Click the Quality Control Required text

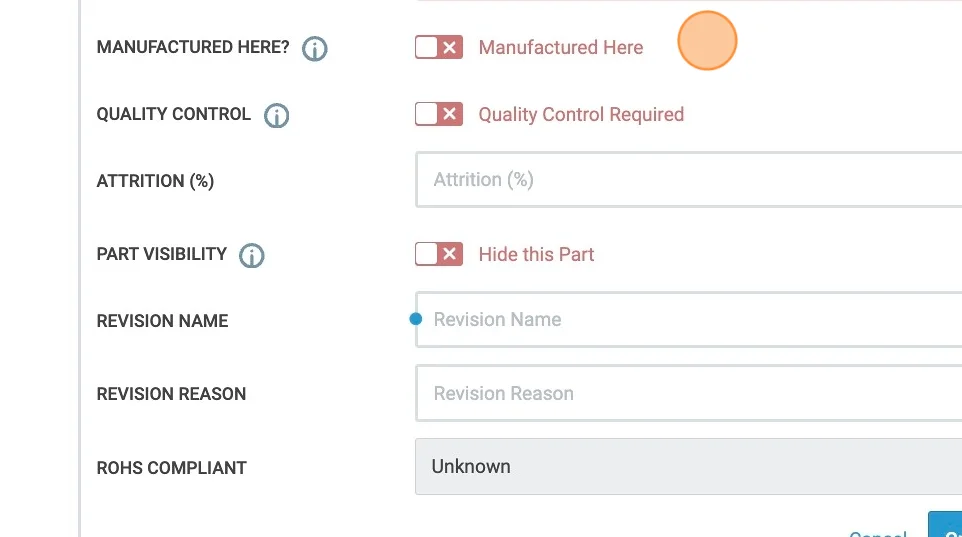tap(581, 115)
